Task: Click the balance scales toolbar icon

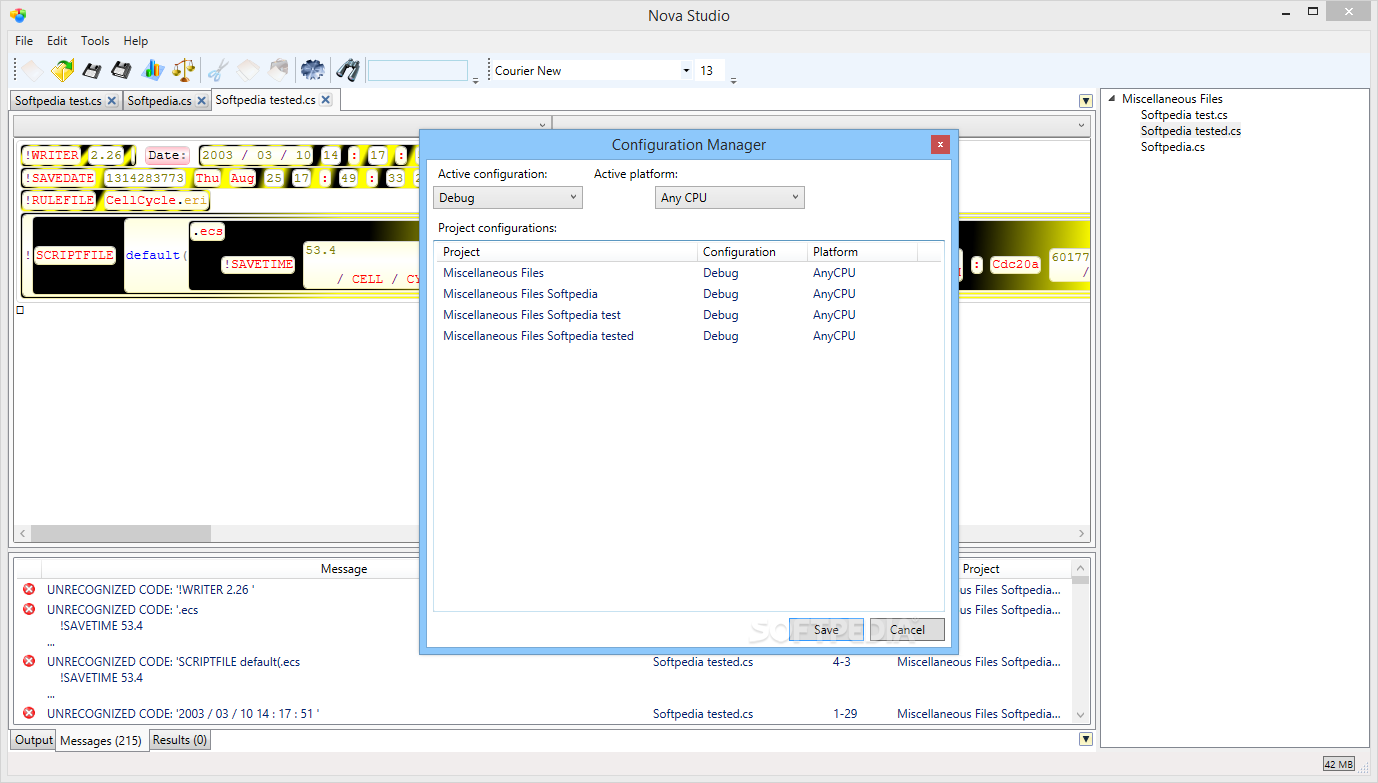Action: tap(183, 70)
